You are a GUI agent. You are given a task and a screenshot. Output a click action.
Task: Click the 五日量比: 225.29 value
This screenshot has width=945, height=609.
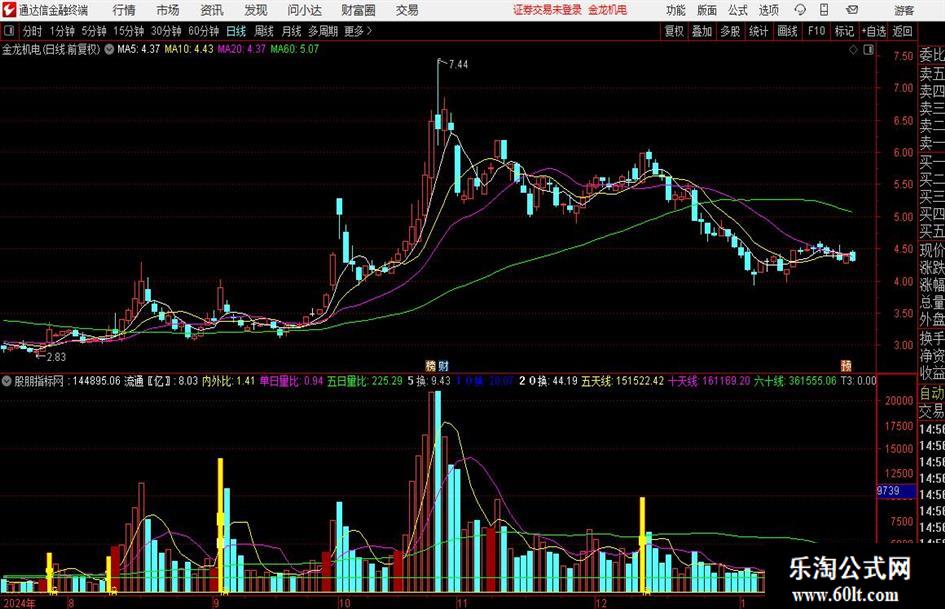click(364, 381)
